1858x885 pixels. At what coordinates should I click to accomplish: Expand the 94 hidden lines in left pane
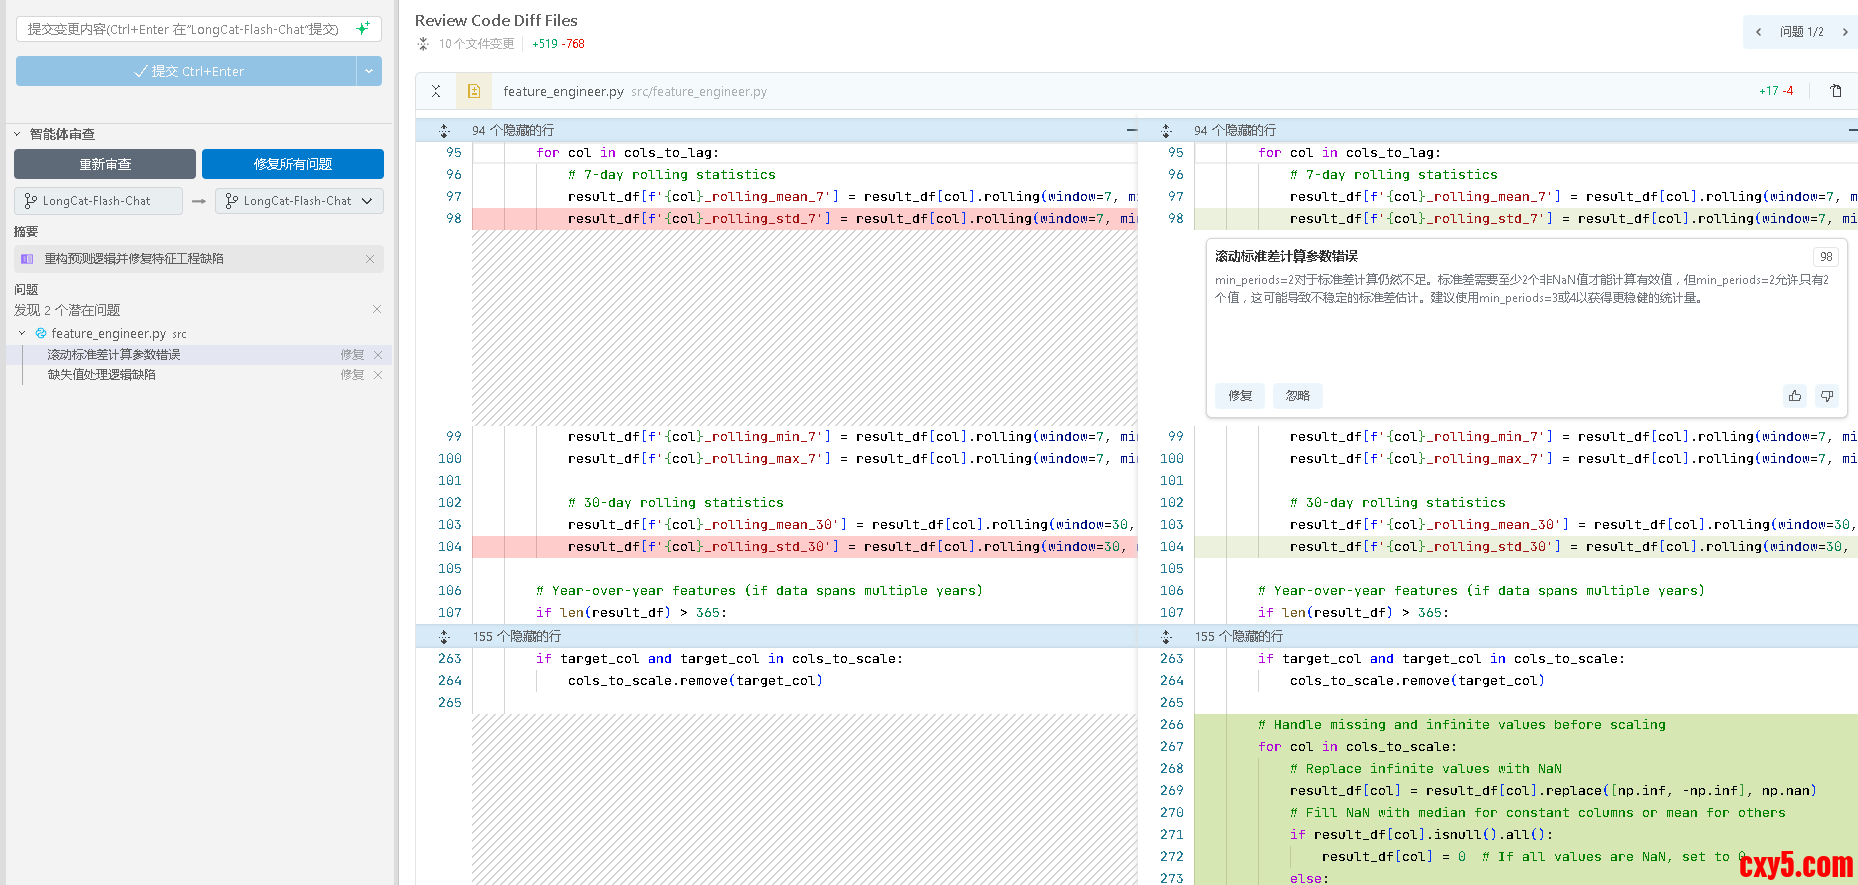pos(445,131)
